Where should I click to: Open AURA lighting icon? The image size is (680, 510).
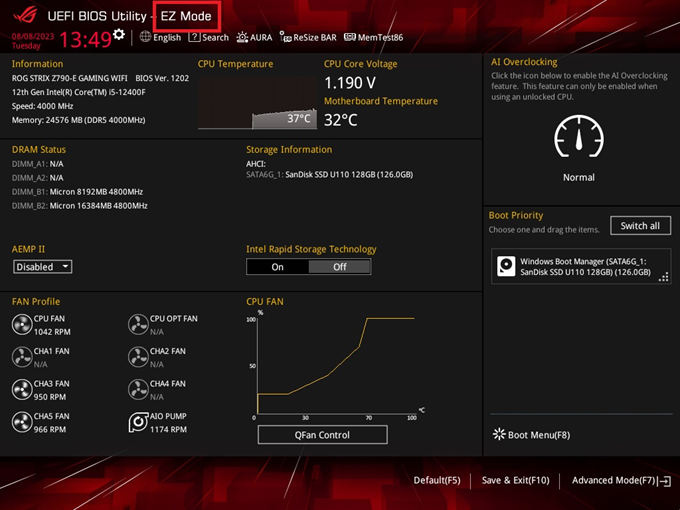coord(242,37)
